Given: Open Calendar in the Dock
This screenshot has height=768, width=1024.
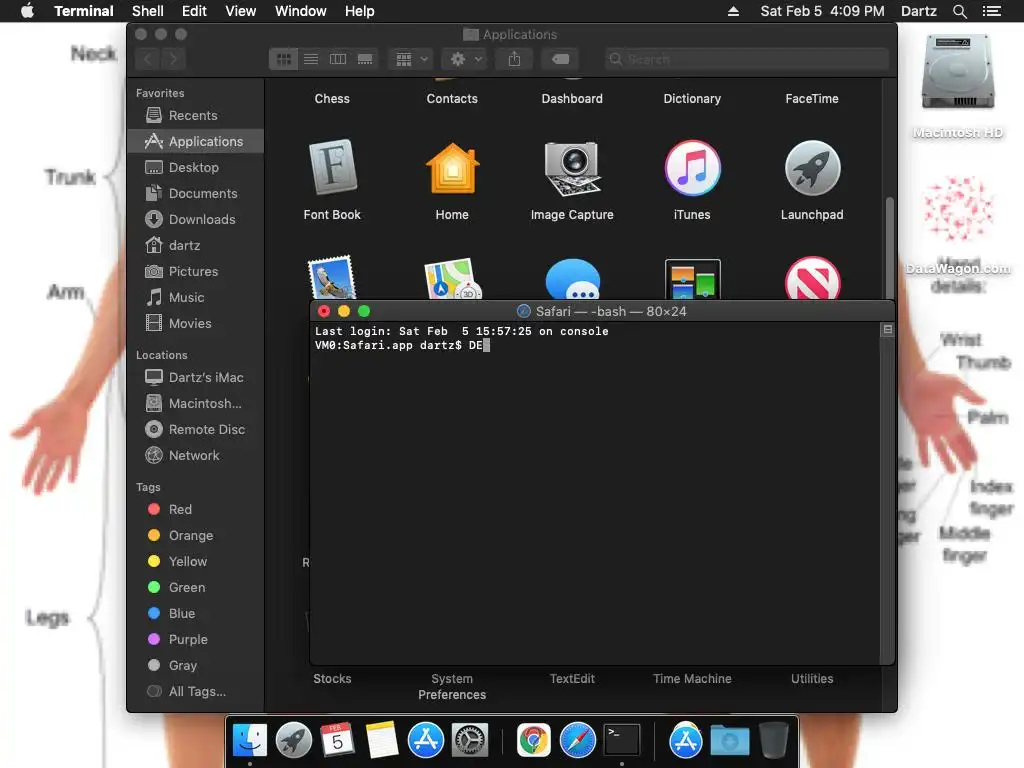Looking at the screenshot, I should tap(338, 741).
